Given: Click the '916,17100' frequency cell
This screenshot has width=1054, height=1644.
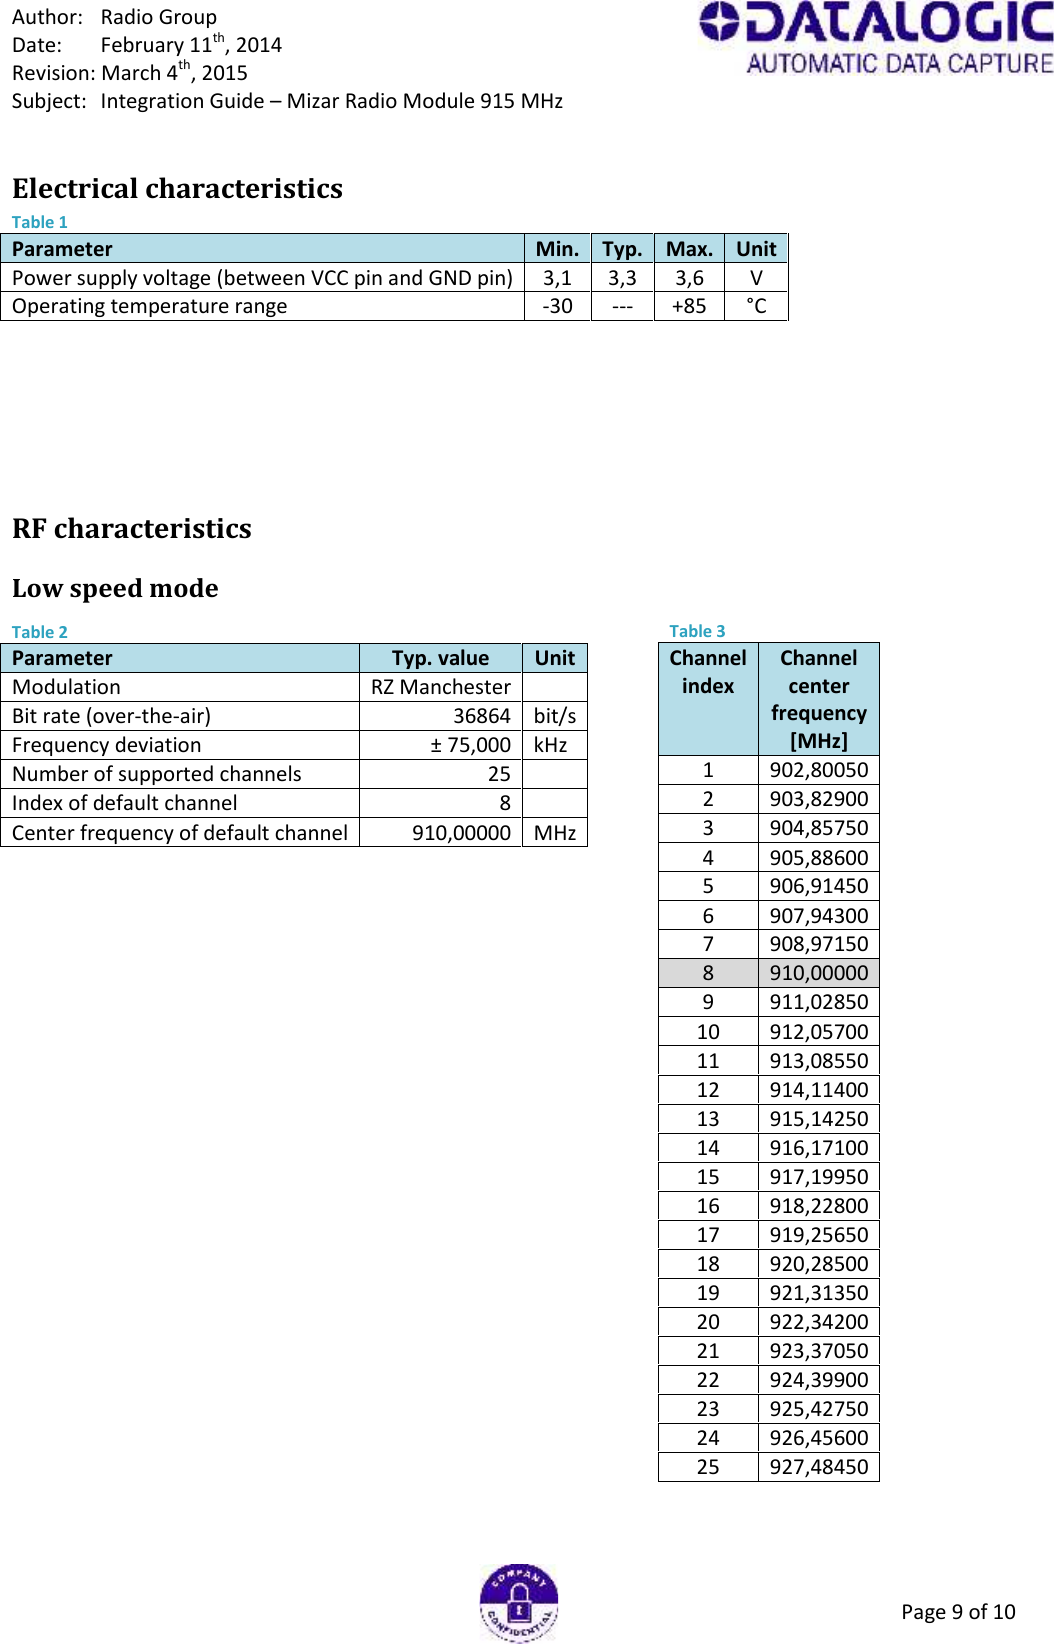Looking at the screenshot, I should pos(819,1147).
